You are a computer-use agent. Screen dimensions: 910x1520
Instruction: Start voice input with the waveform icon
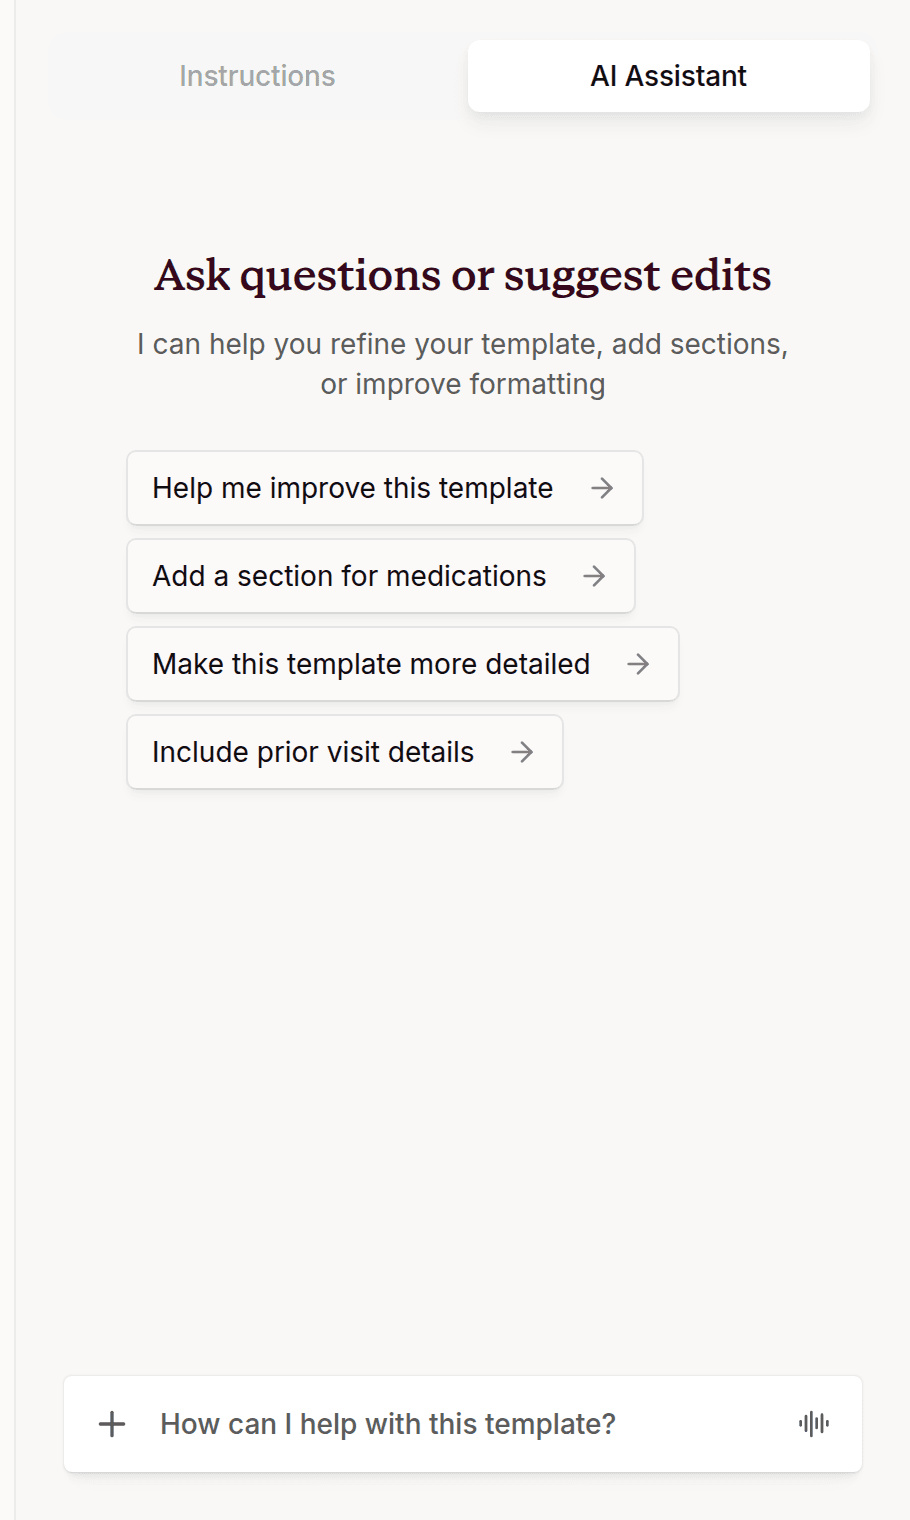(814, 1424)
